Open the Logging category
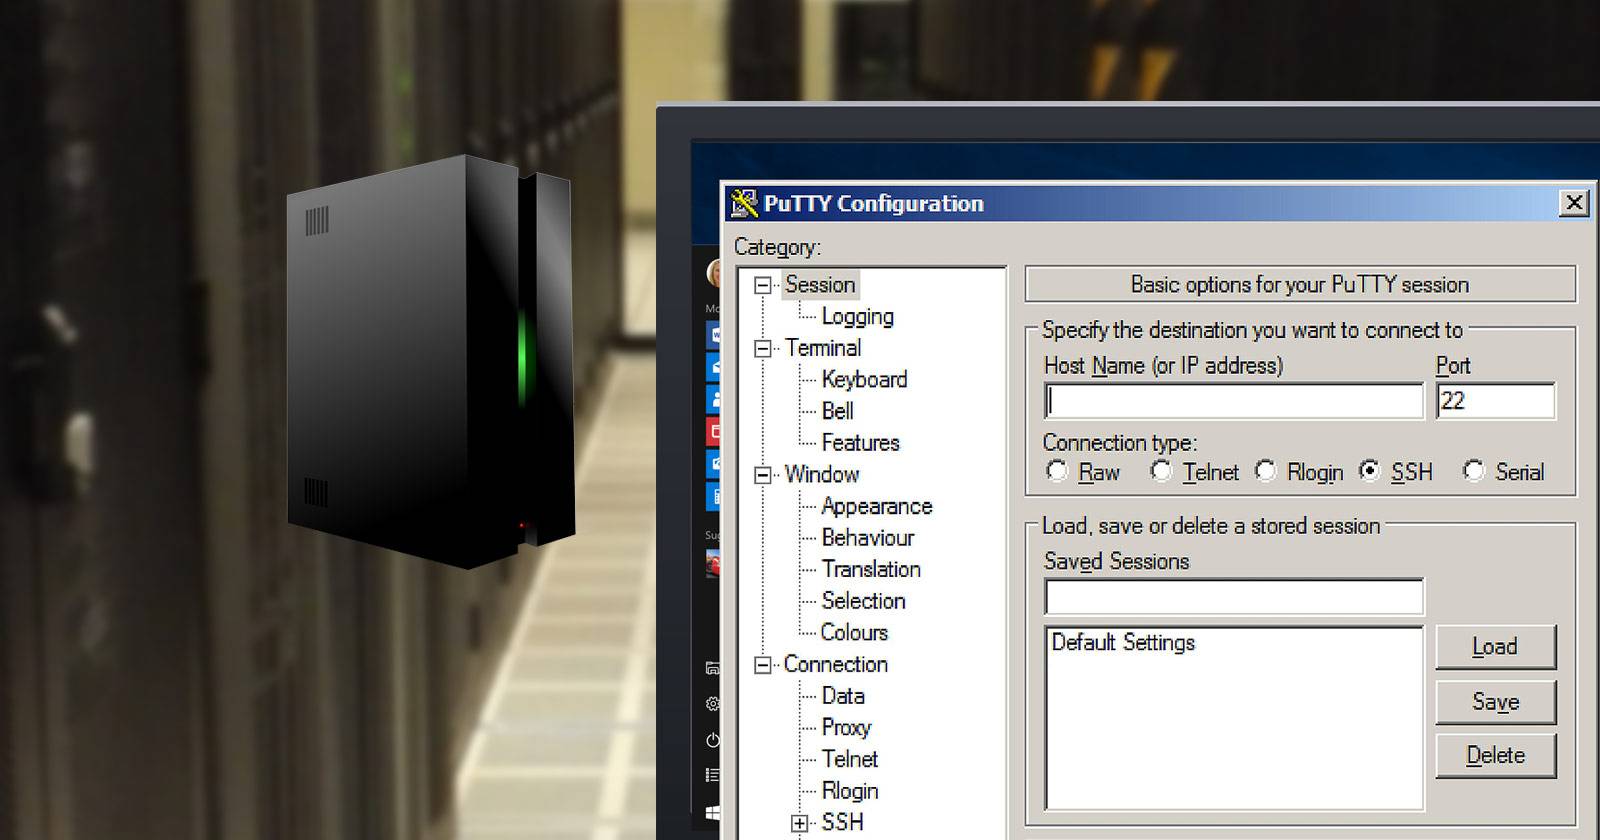 (858, 316)
